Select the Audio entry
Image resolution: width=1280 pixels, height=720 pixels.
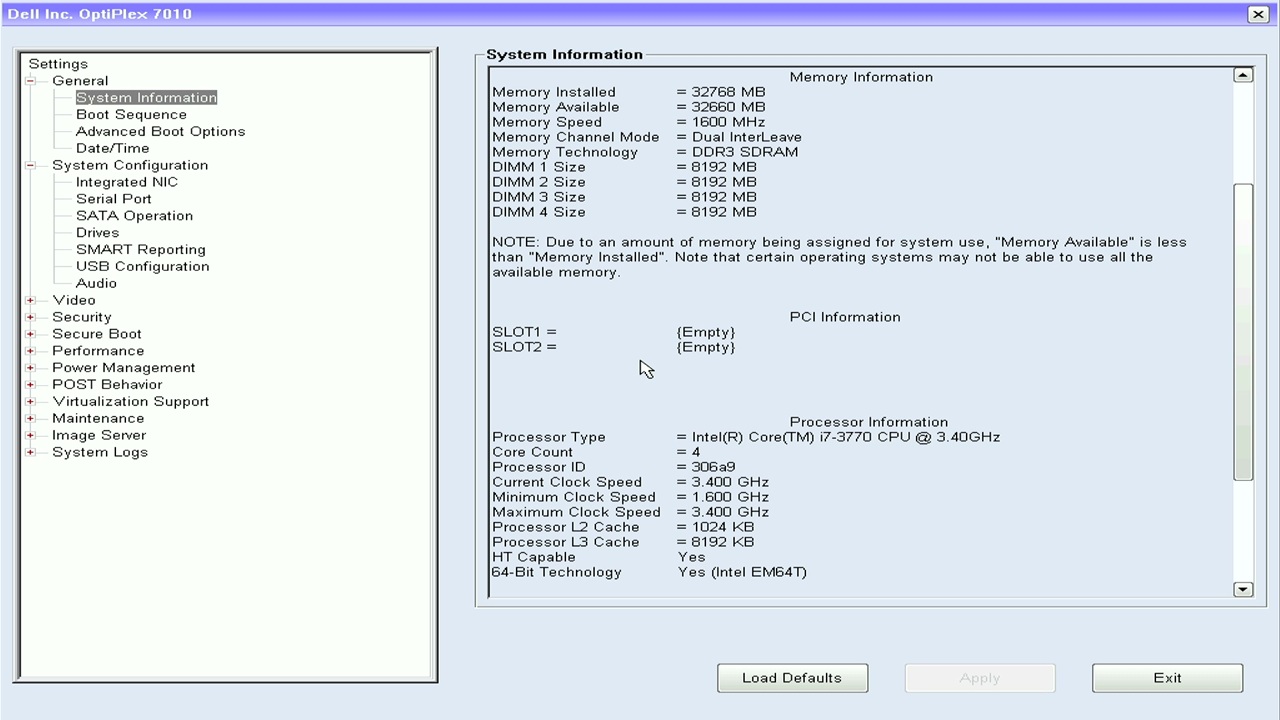point(96,283)
